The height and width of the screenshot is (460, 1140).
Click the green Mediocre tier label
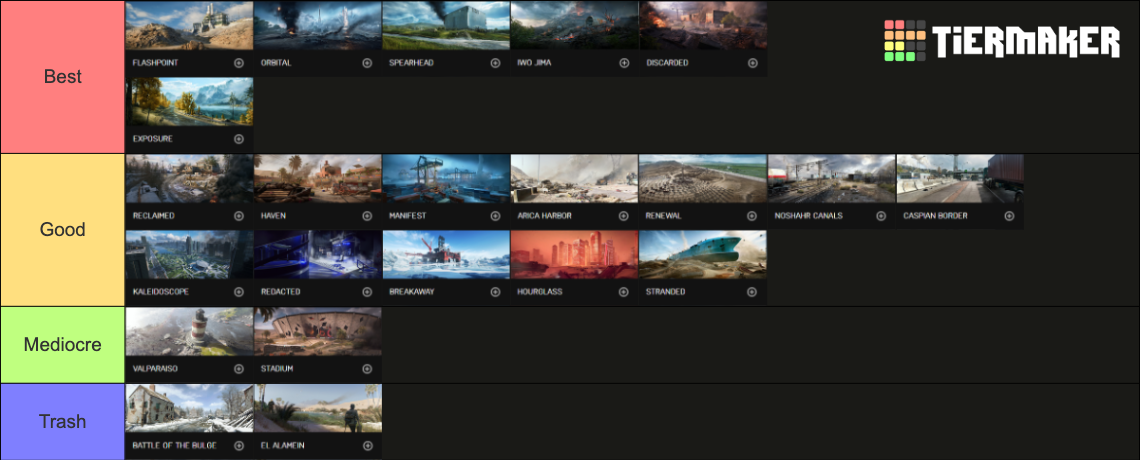tap(63, 344)
